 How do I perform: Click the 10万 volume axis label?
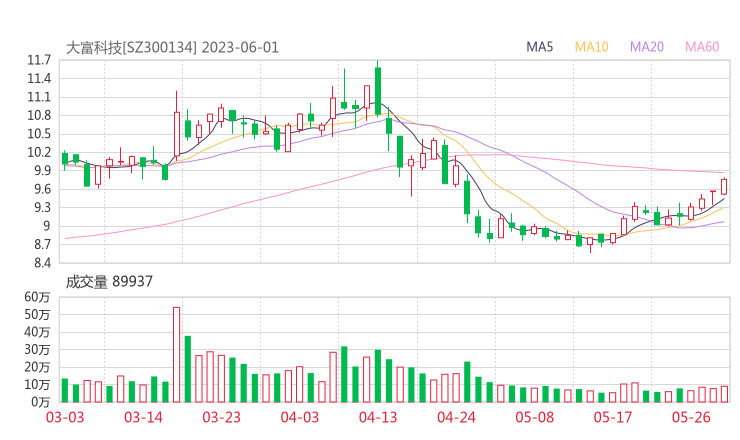tap(37, 385)
